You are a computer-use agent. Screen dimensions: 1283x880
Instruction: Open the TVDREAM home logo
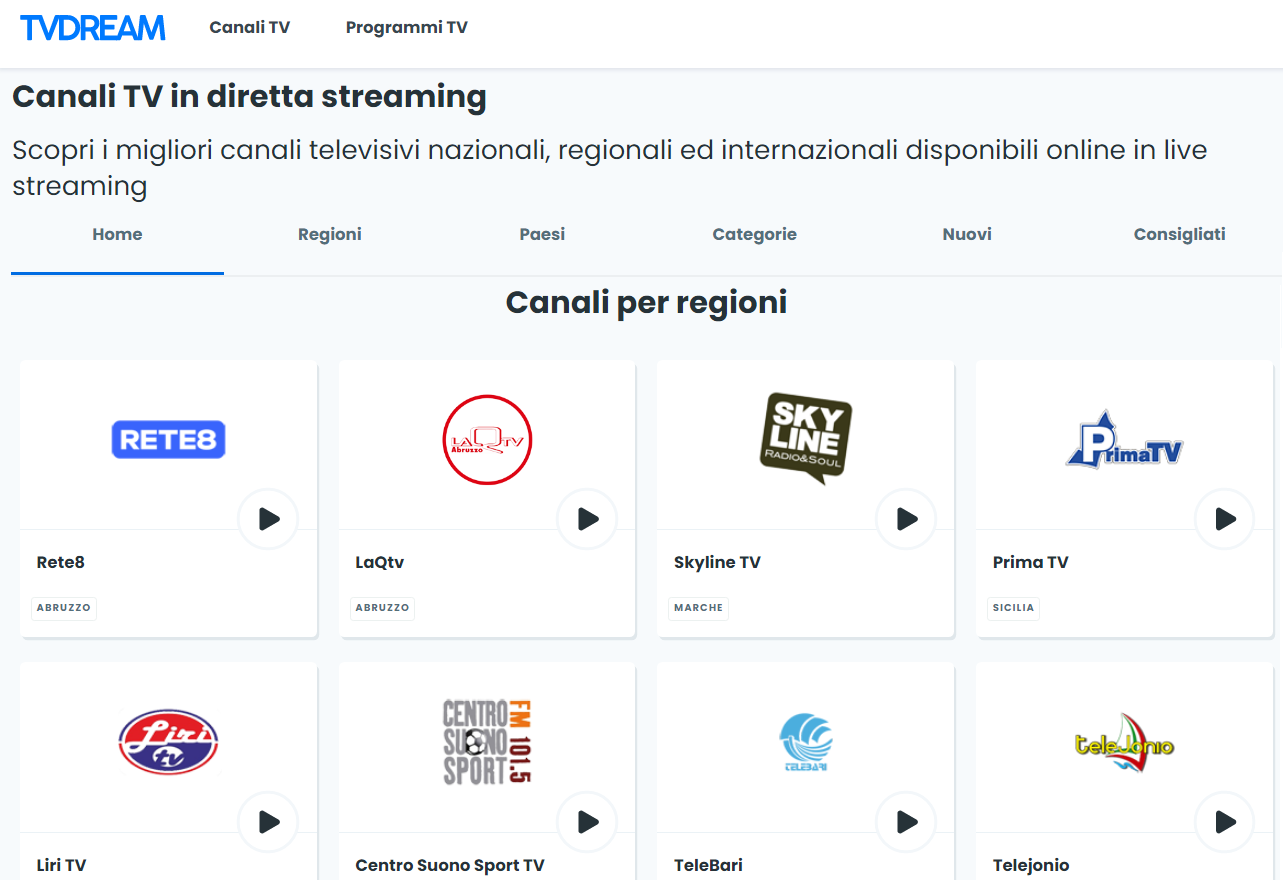coord(92,27)
